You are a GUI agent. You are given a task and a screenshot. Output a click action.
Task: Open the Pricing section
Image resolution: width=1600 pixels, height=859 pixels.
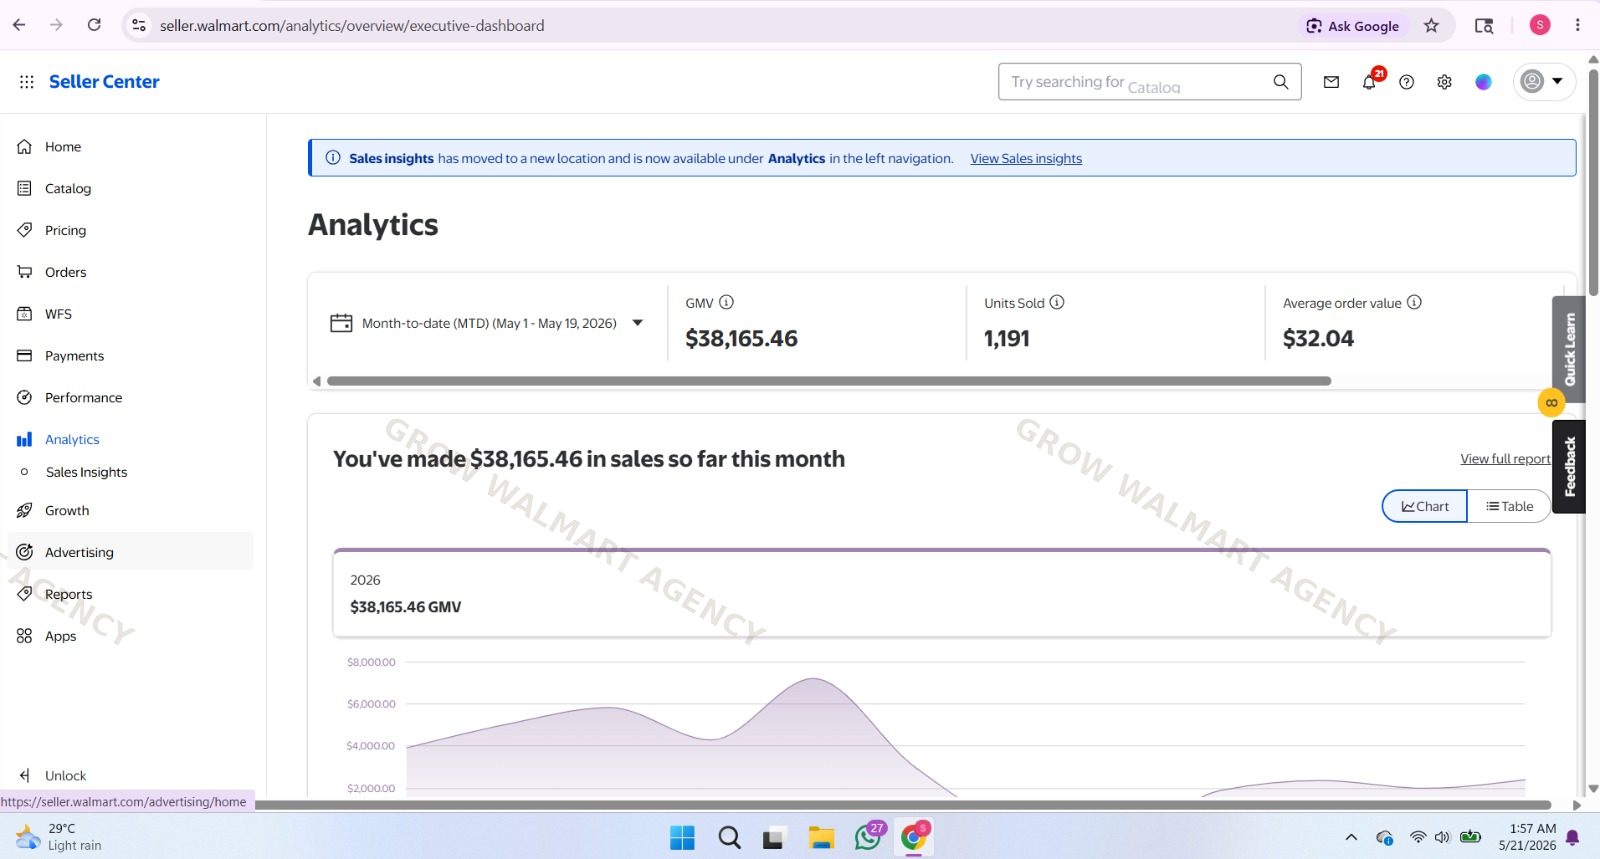(65, 231)
